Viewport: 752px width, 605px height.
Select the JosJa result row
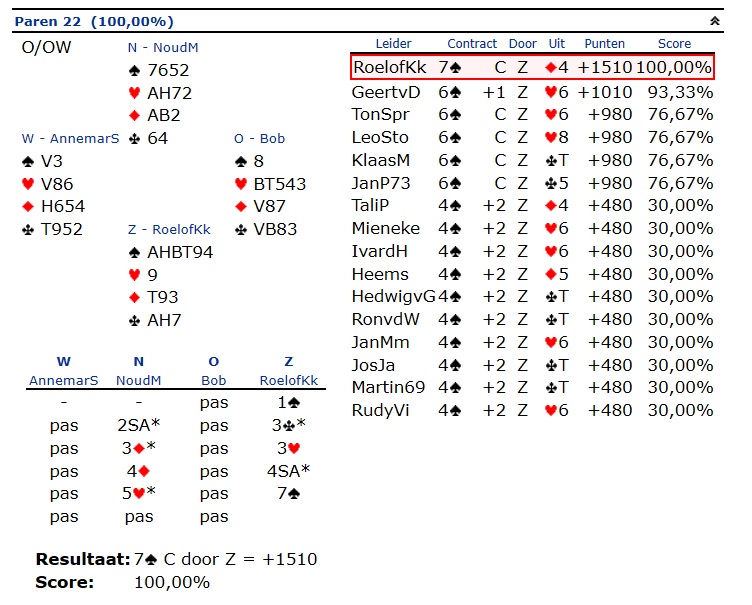point(532,365)
